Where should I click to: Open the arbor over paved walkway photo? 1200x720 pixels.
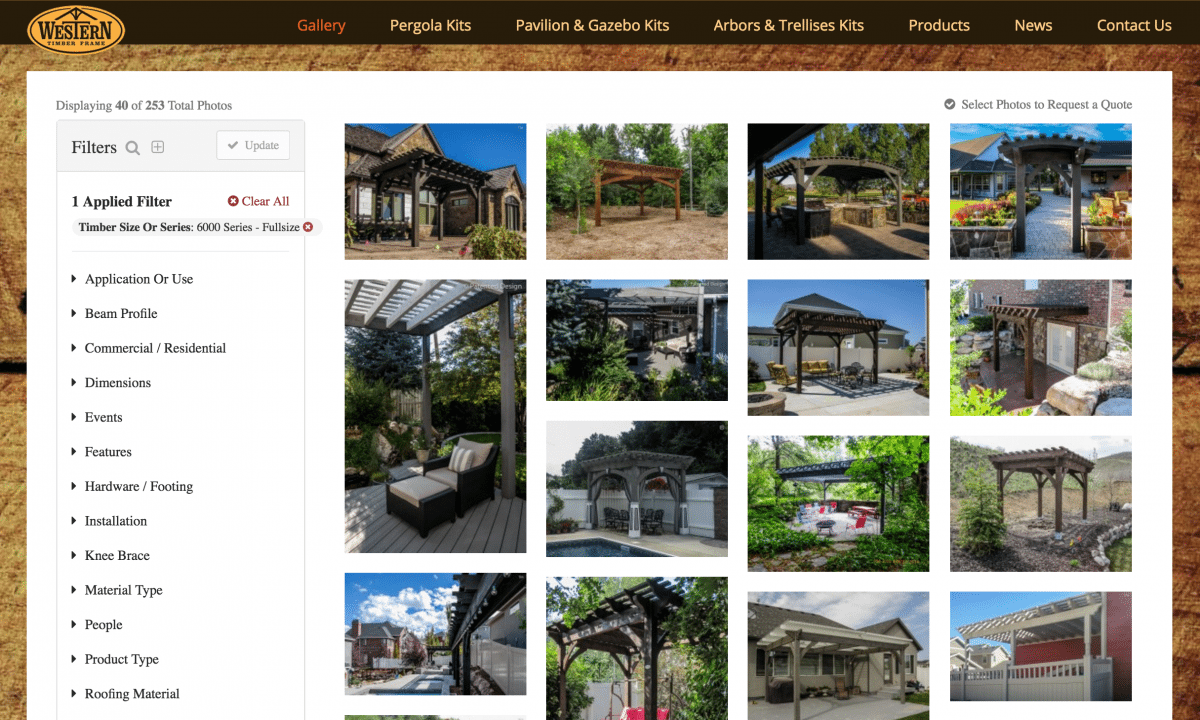tap(1041, 192)
